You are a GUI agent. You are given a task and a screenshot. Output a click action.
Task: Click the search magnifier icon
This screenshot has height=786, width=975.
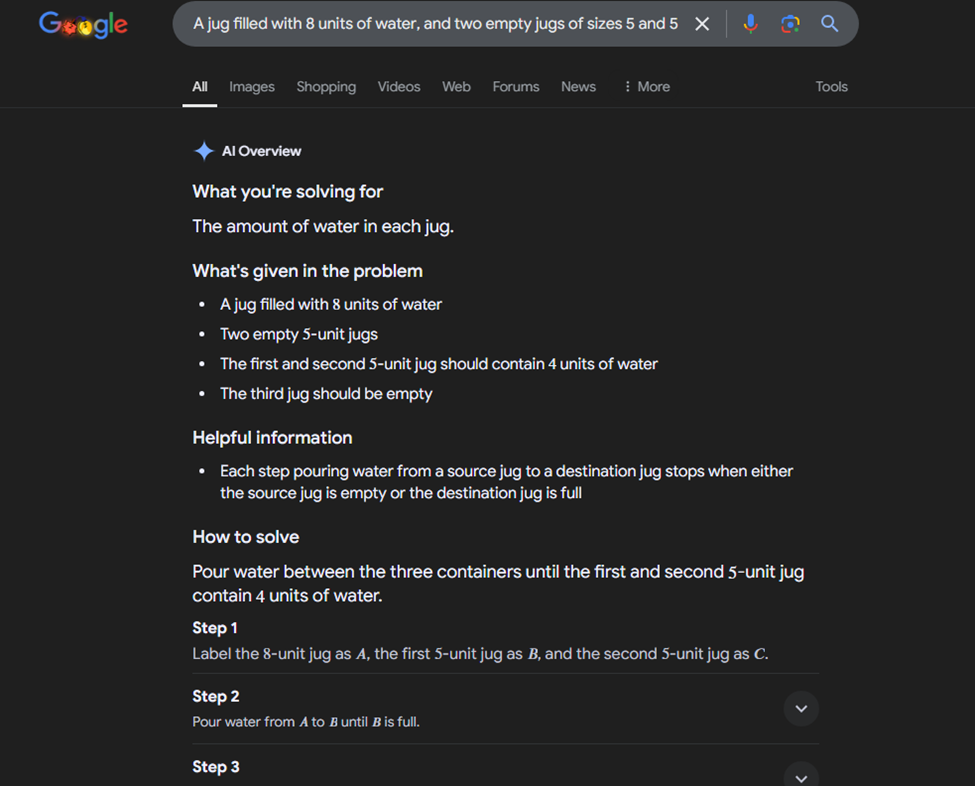click(829, 23)
